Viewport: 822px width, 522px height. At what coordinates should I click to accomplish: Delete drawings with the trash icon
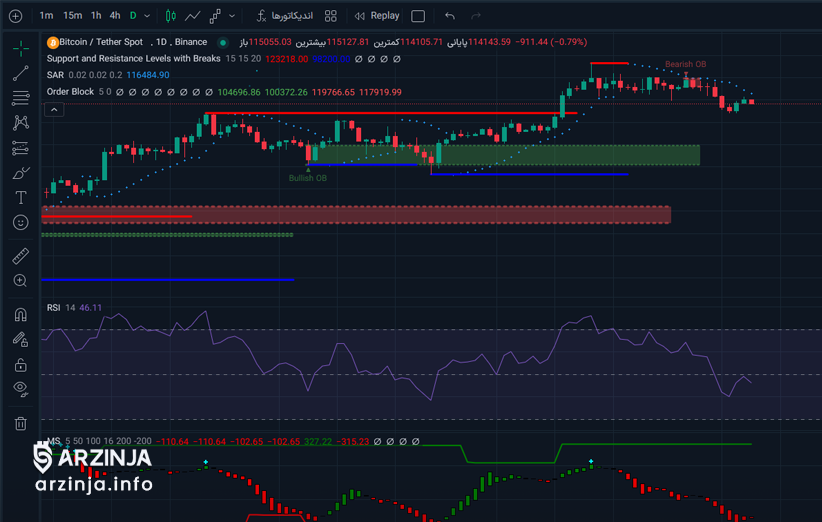[x=21, y=423]
